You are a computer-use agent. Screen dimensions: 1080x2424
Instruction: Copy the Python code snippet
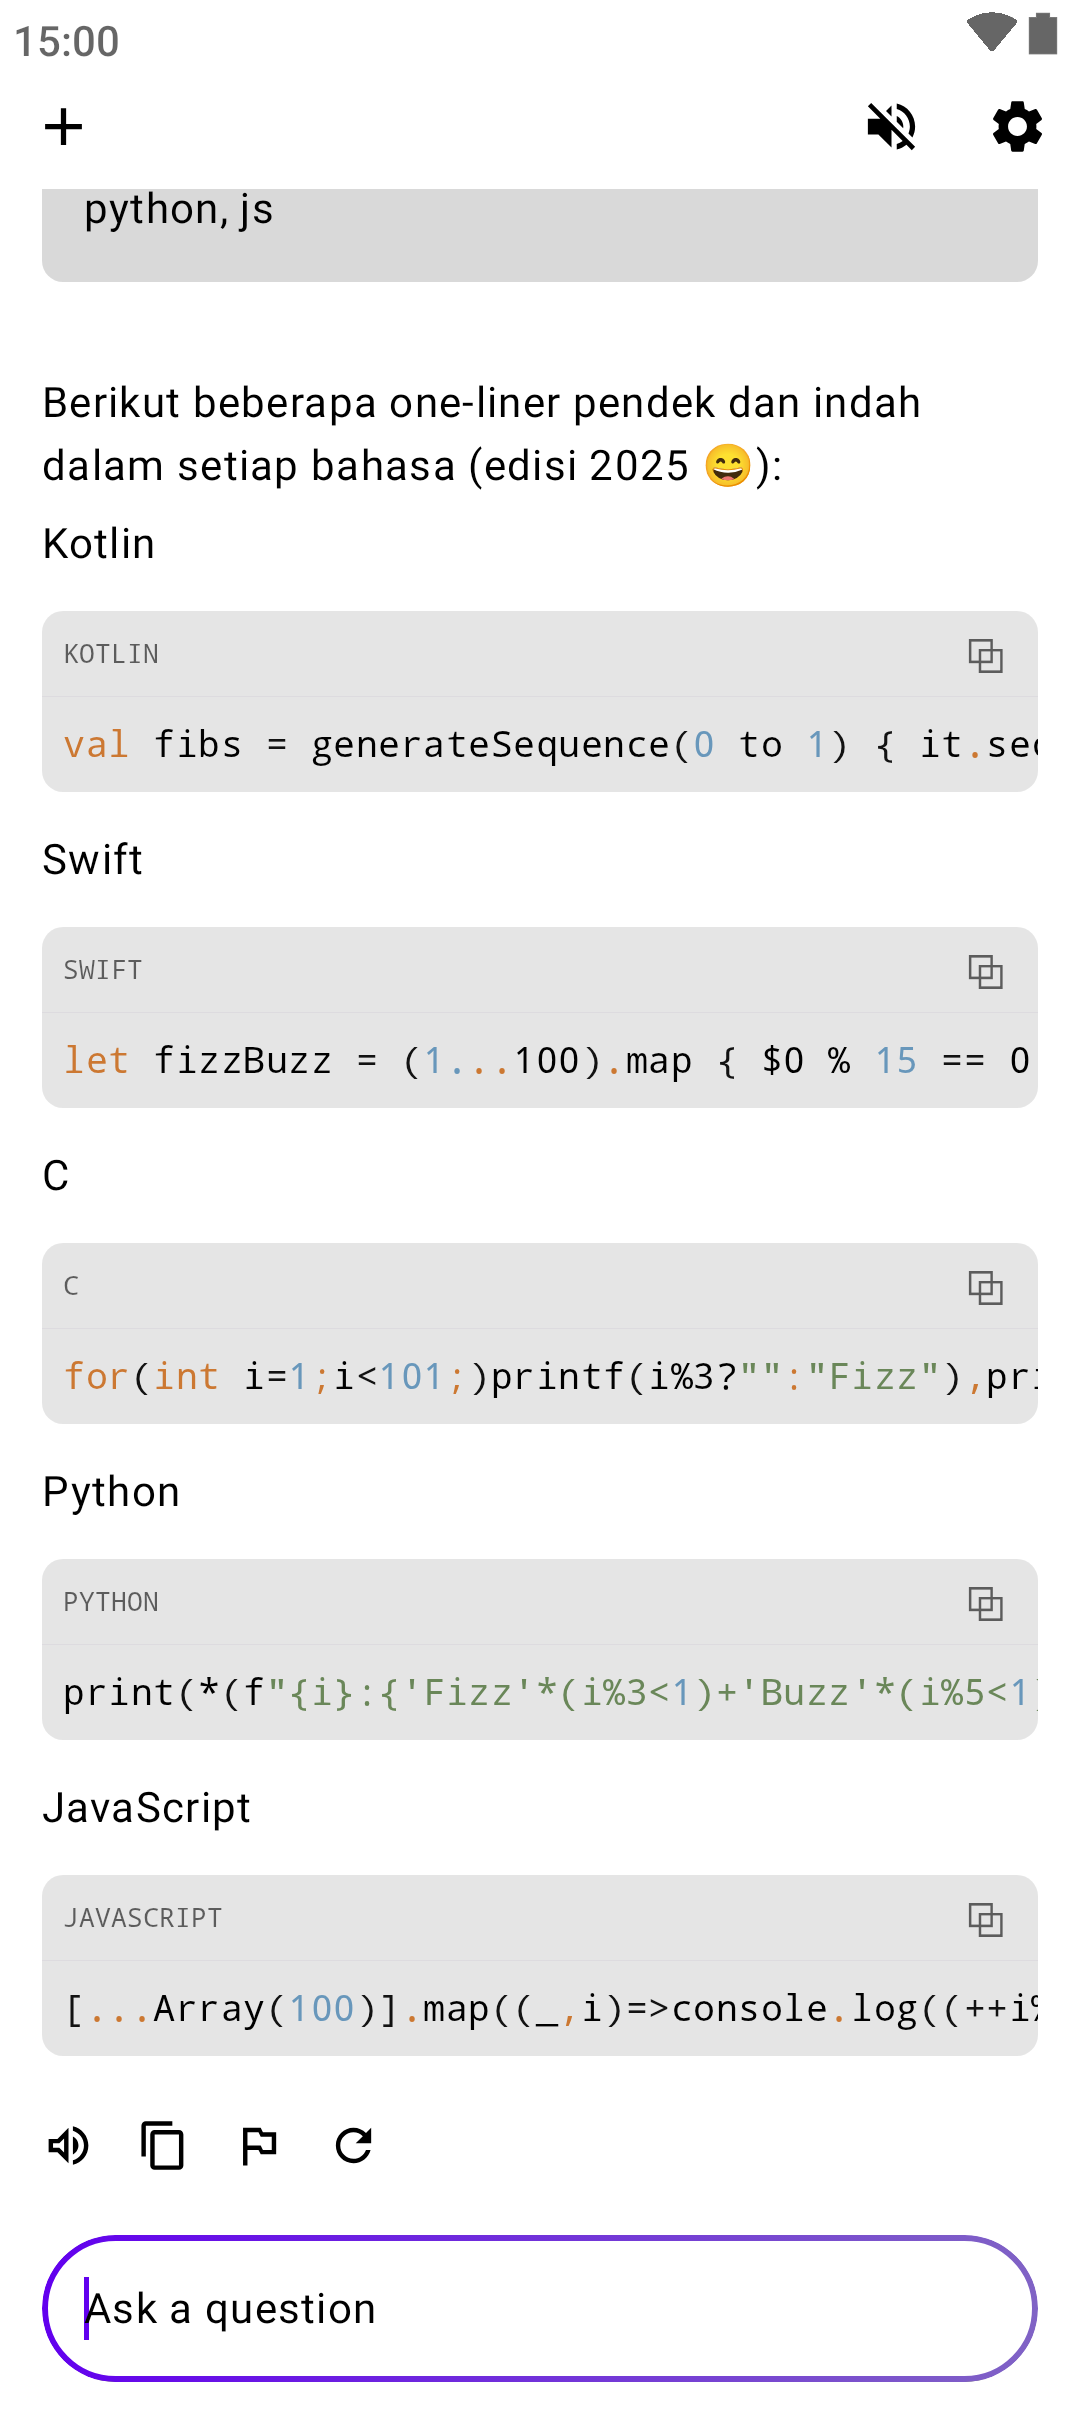985,1604
